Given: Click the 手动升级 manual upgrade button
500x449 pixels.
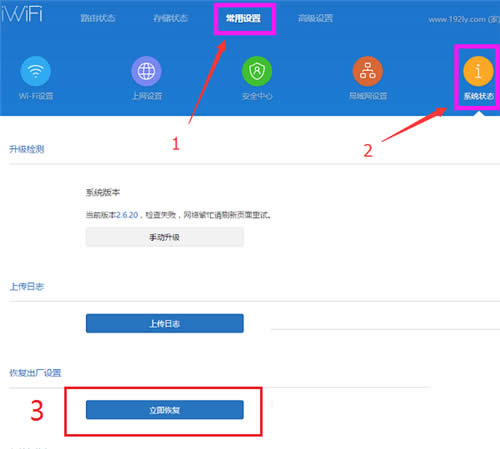Looking at the screenshot, I should point(165,237).
